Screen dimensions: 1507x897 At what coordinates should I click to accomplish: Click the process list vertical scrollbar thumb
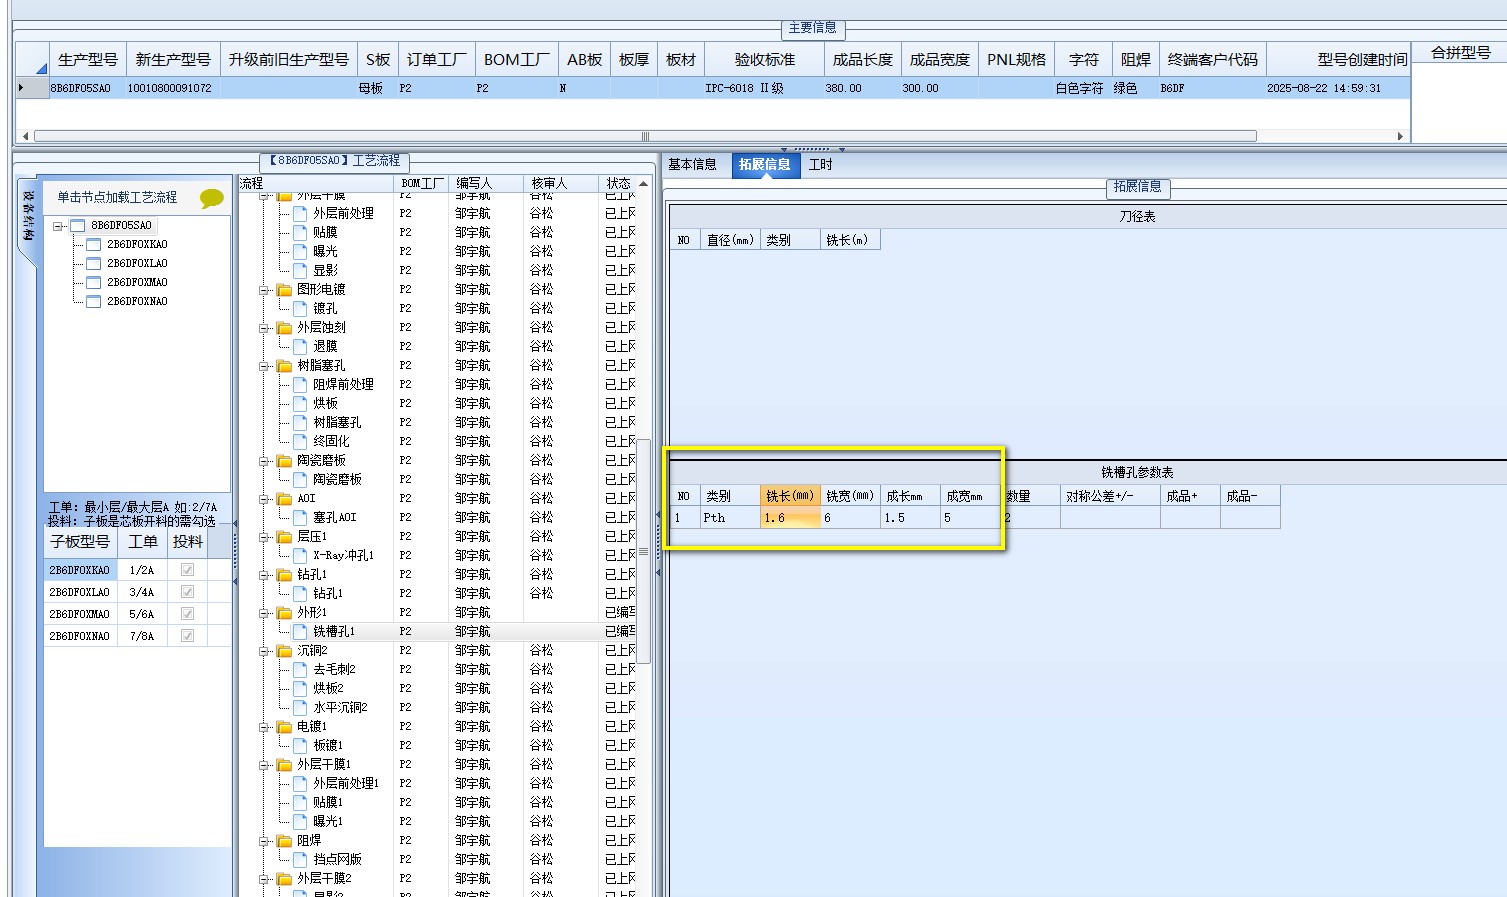point(645,551)
